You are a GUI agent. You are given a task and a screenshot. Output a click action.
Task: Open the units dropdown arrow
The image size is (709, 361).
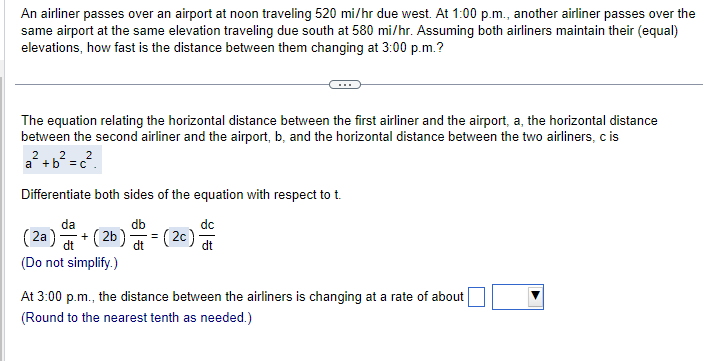[535, 296]
